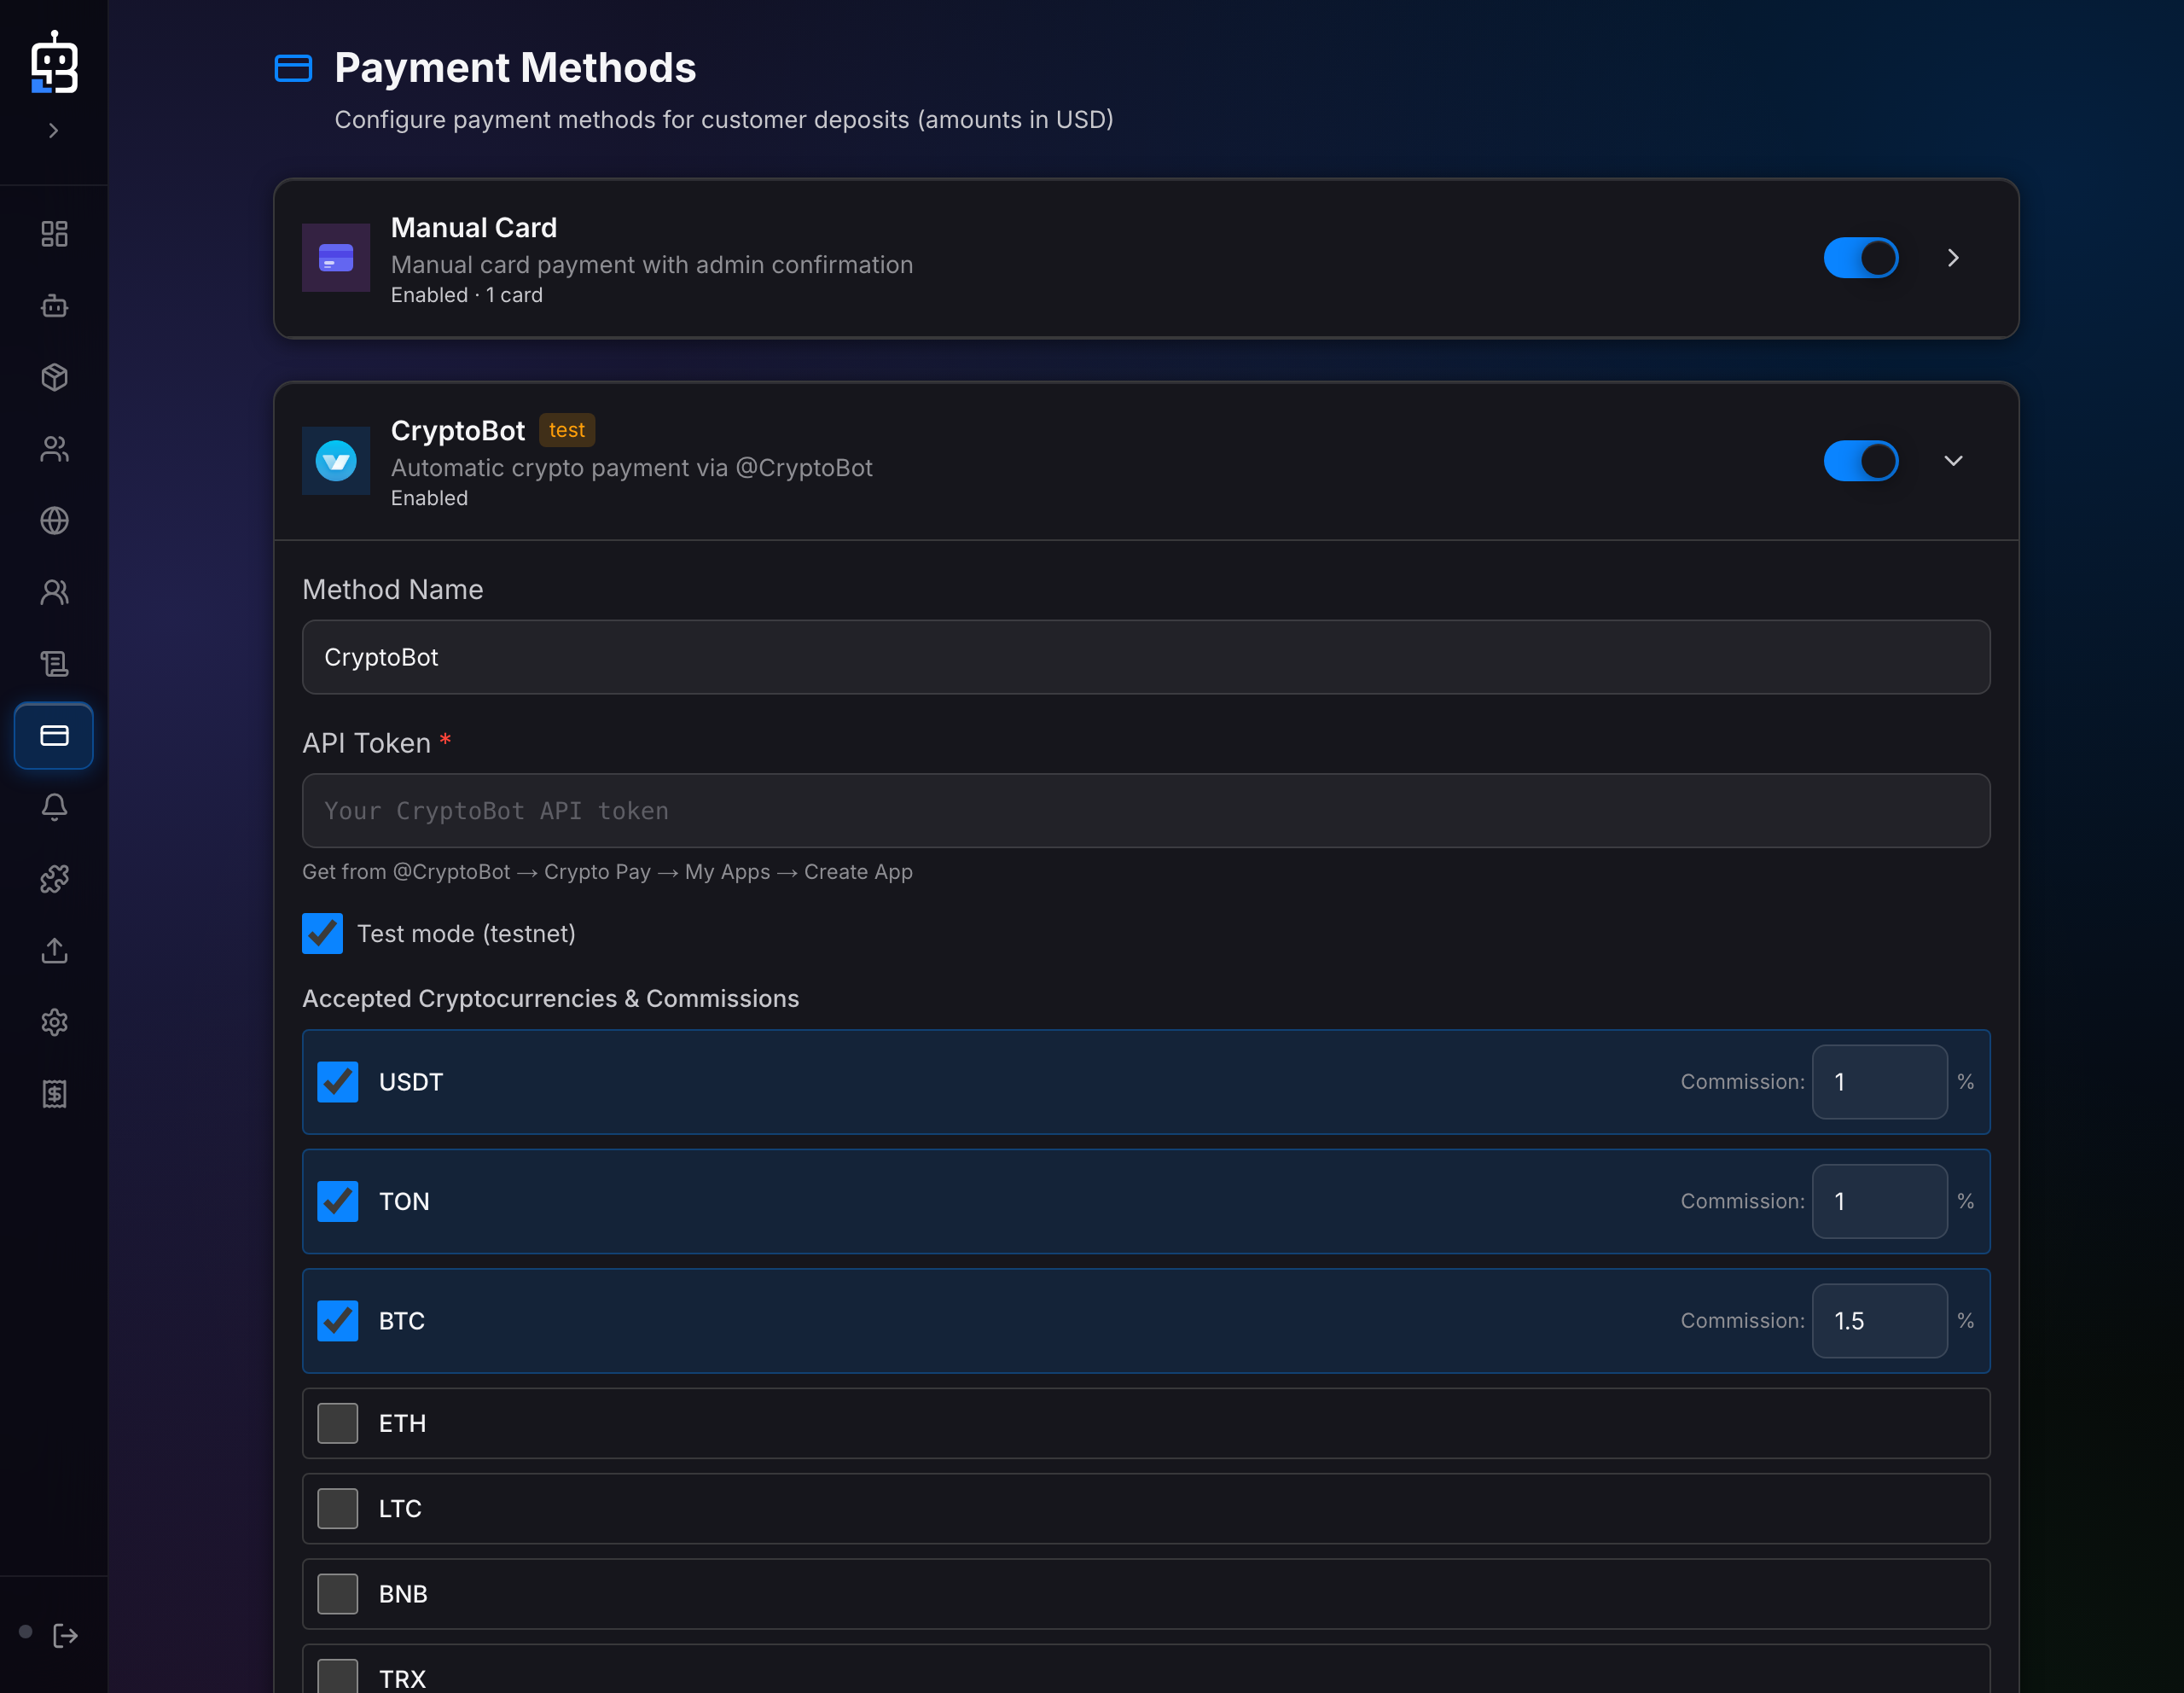Click the 'Get from @CryptoBot' hint text
Screen dimensions: 2184x1693
607,872
